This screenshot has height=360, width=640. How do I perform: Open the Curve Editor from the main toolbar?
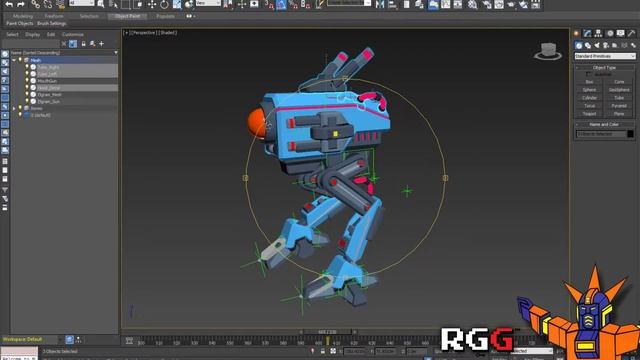[446, 4]
